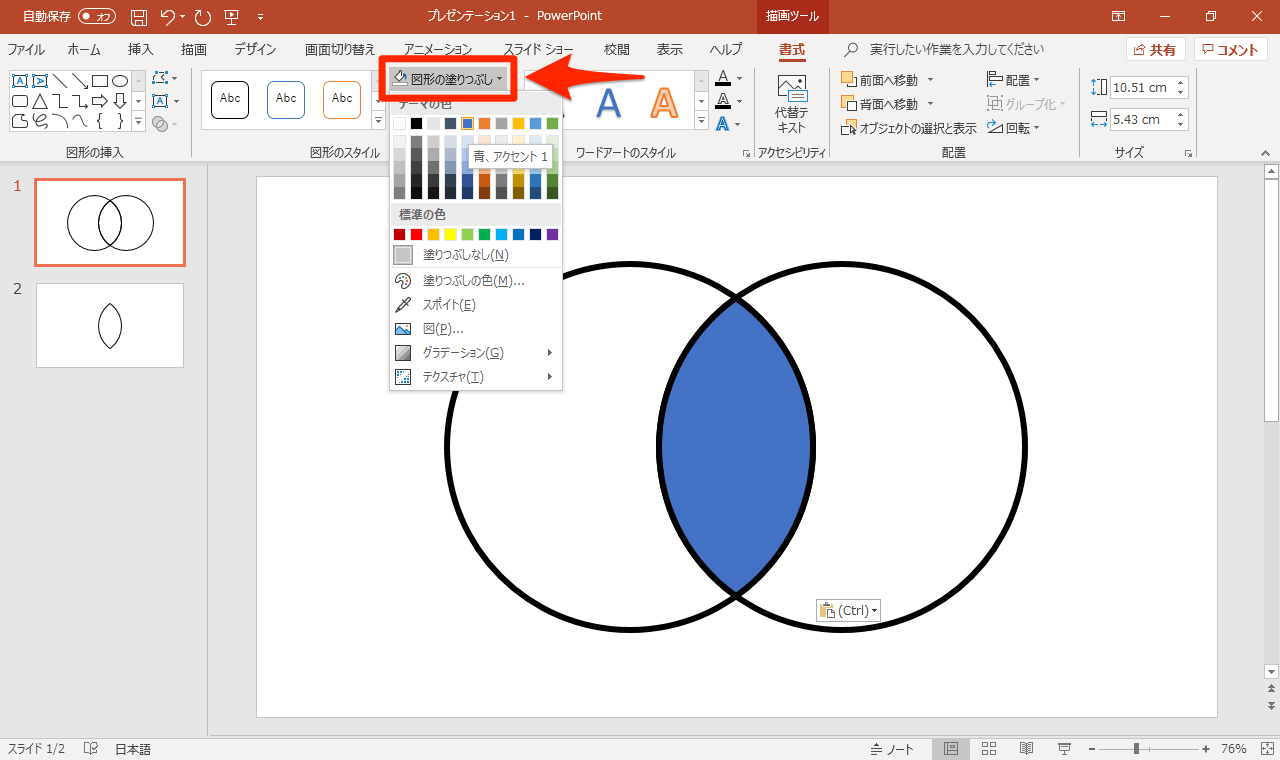Click spell check icon in status bar
This screenshot has height=760, width=1280.
(91, 749)
